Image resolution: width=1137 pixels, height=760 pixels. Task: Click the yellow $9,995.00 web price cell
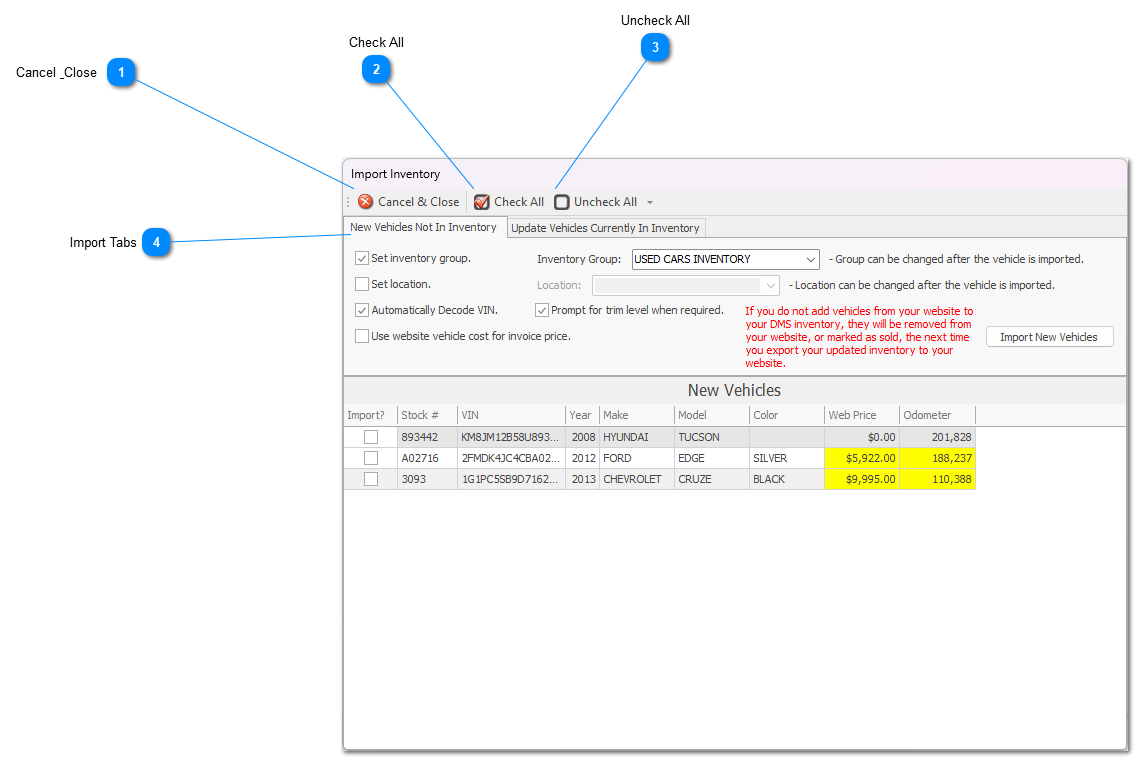[861, 479]
